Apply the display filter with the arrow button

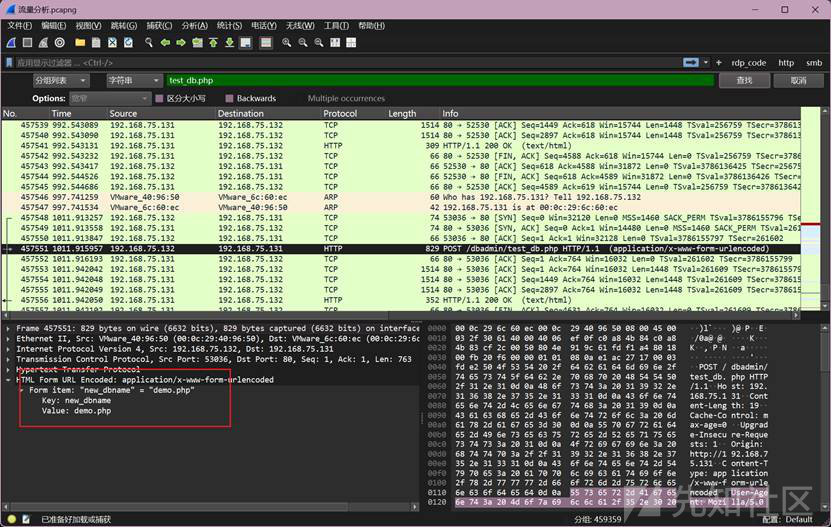(691, 63)
